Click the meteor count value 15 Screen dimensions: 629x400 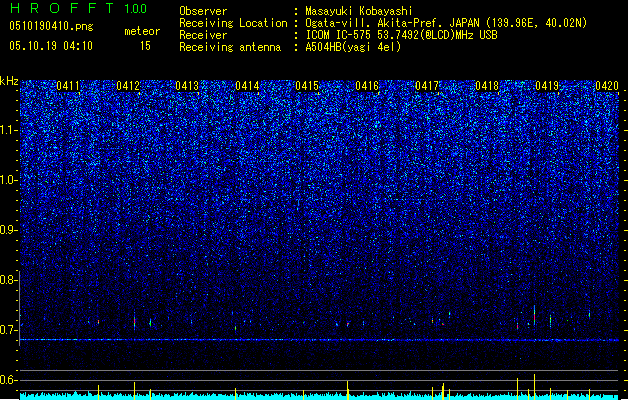click(x=145, y=46)
